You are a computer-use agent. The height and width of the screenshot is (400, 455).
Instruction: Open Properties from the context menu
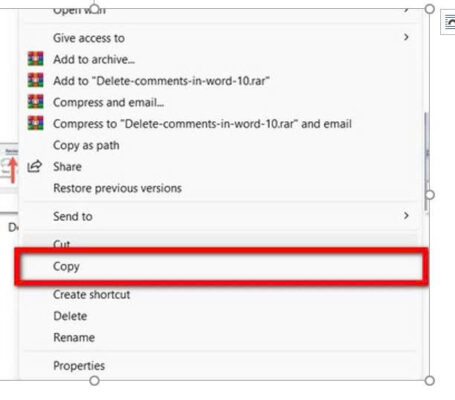pos(79,366)
